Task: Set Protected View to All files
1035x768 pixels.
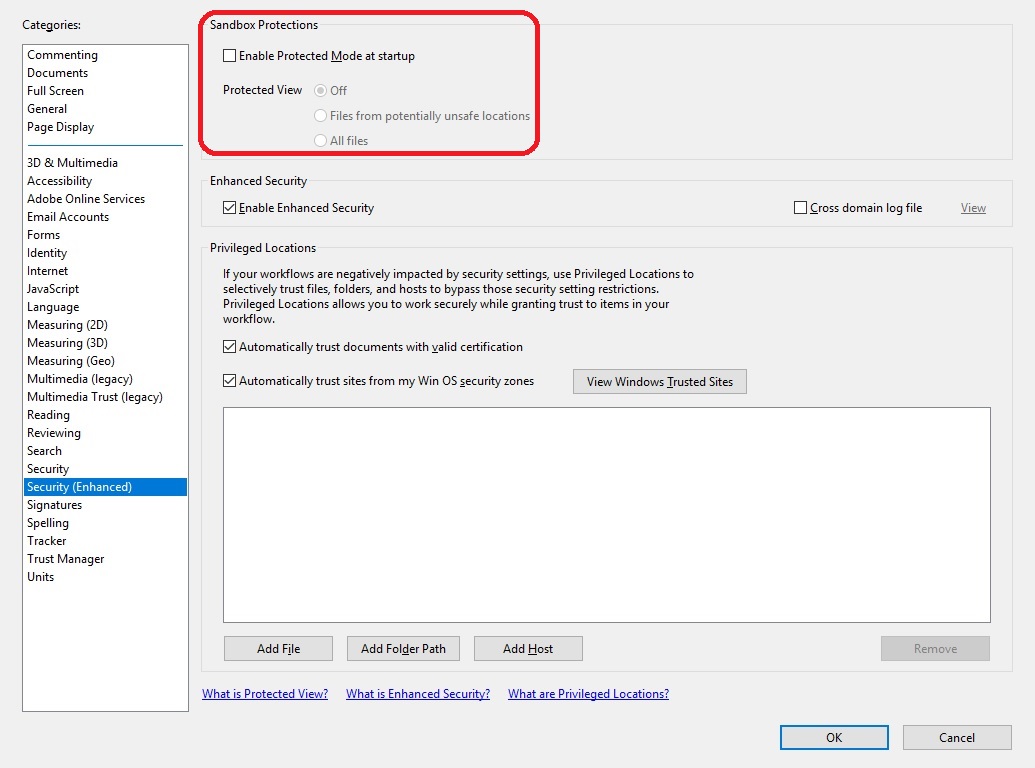Action: click(320, 140)
